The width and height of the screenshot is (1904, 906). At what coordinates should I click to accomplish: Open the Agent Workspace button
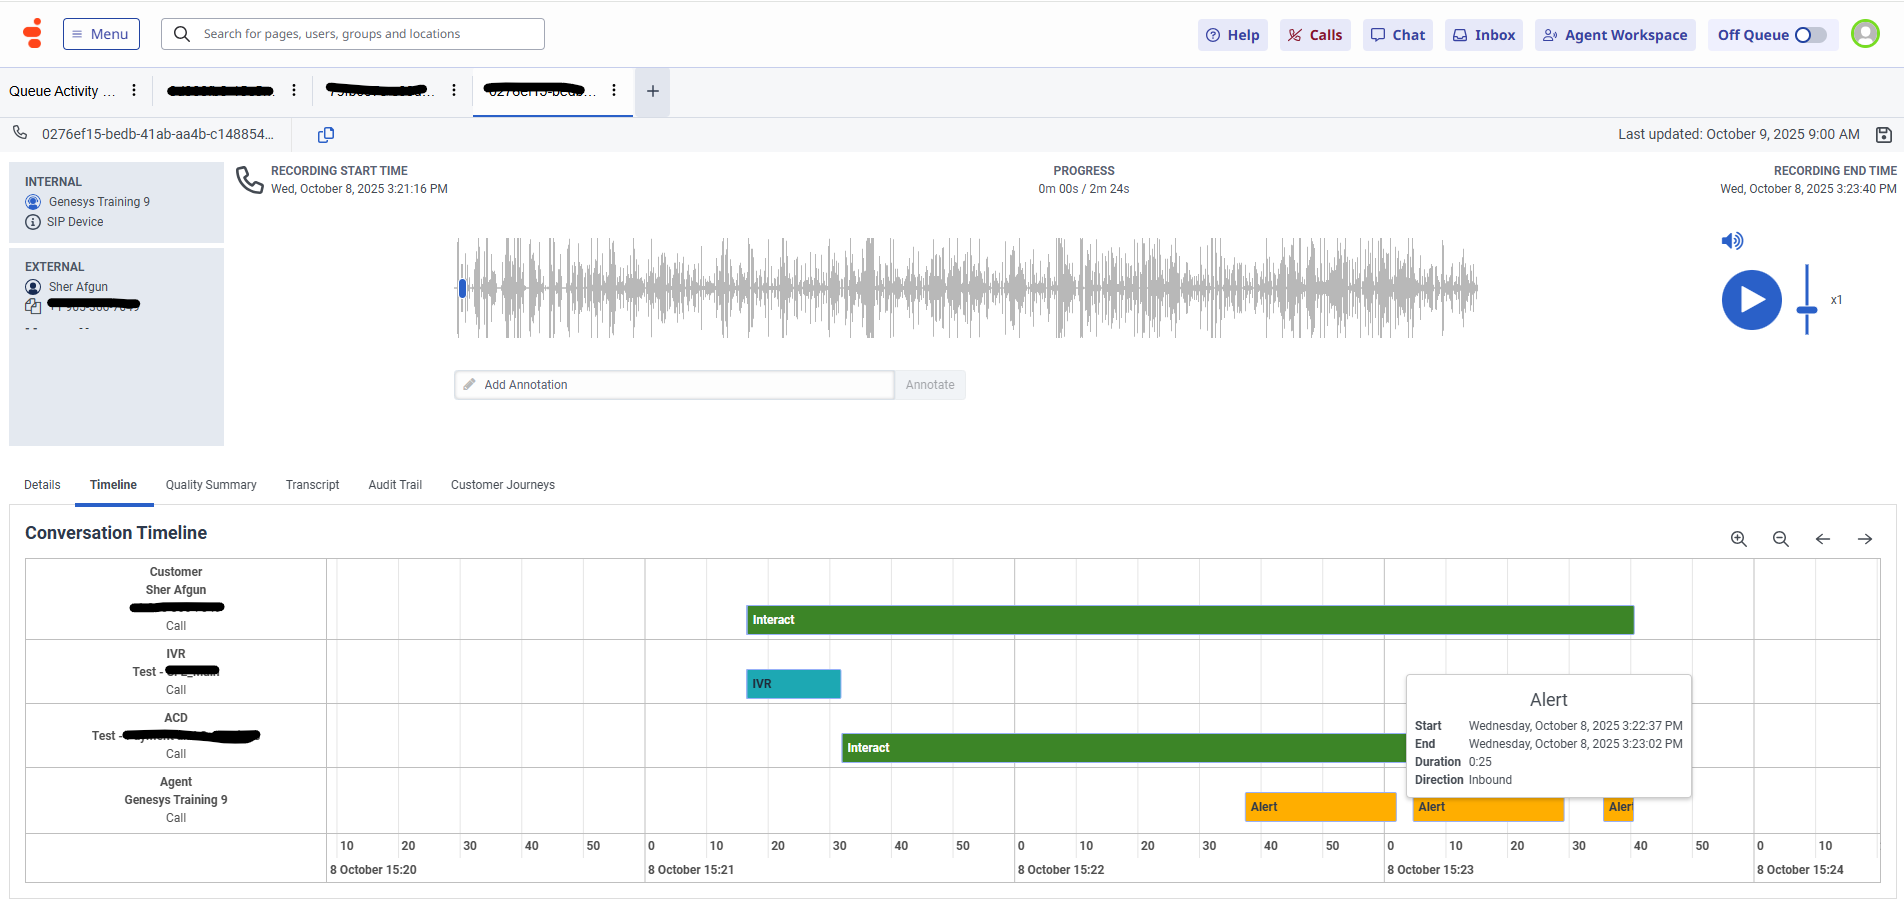[x=1615, y=35]
